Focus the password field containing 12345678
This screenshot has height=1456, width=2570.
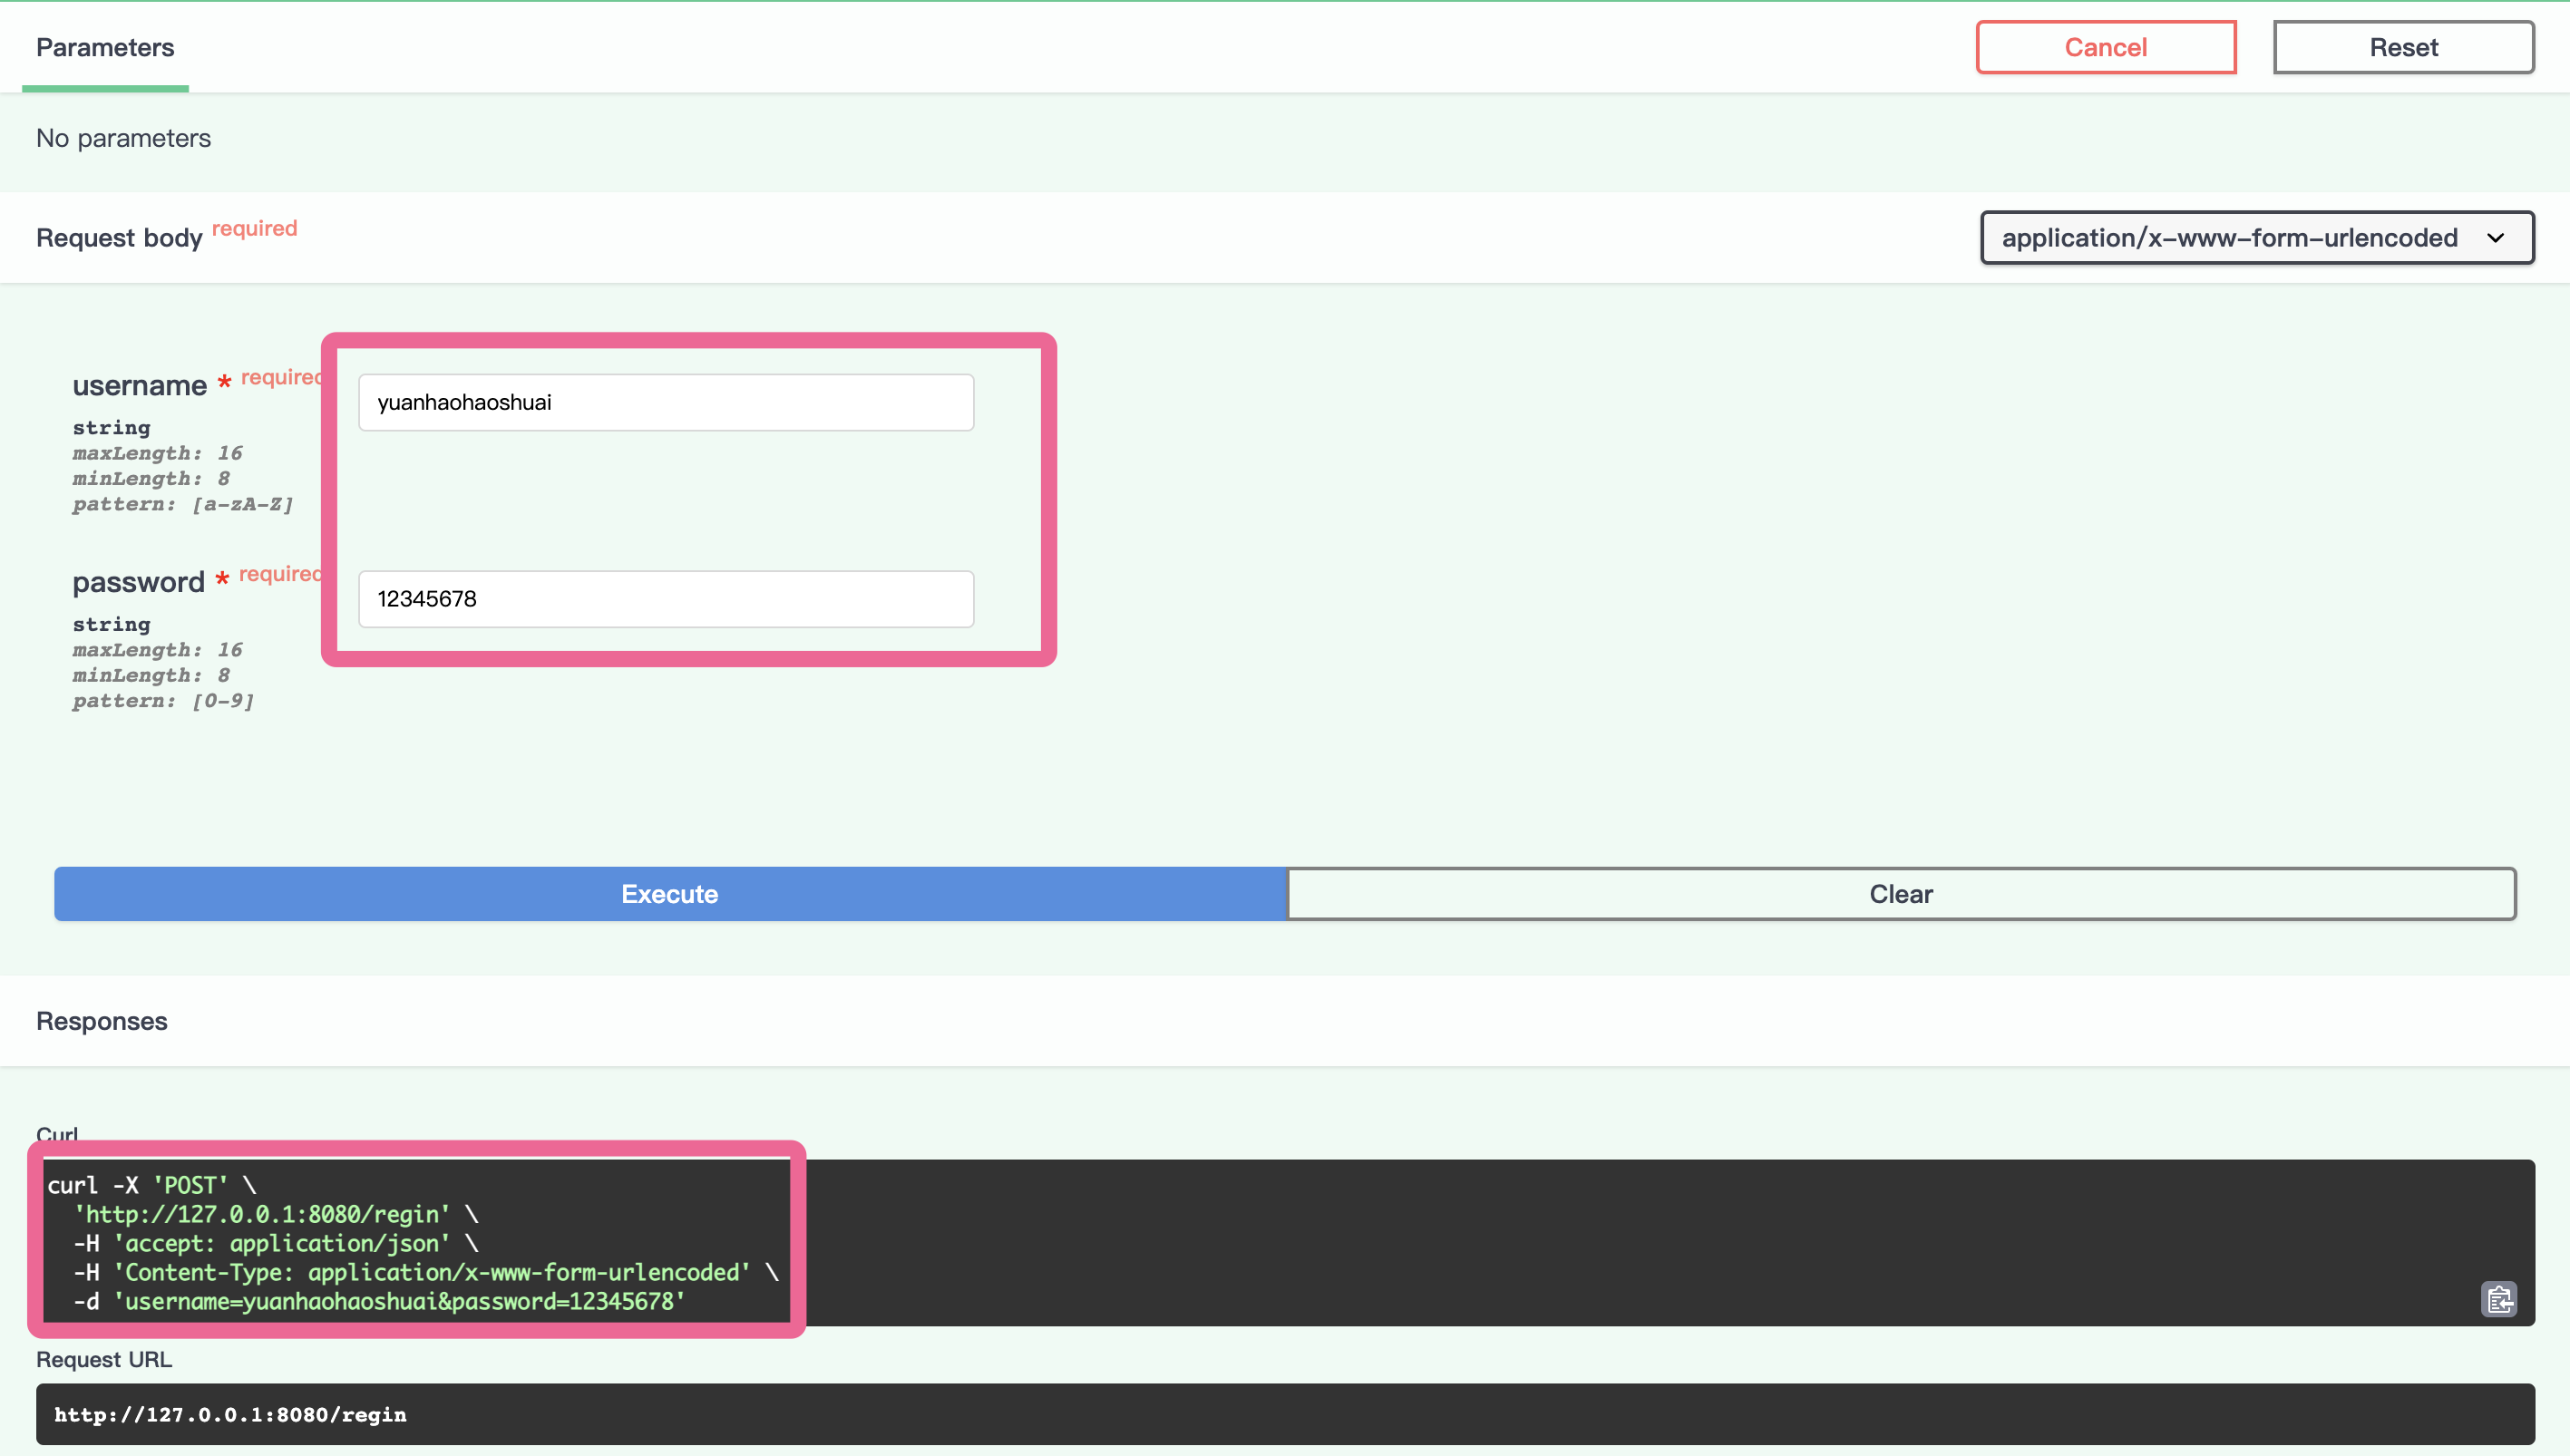[665, 598]
